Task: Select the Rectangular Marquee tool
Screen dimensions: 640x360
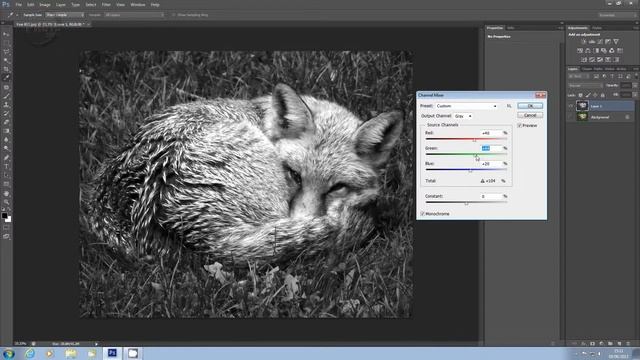Action: (6, 43)
